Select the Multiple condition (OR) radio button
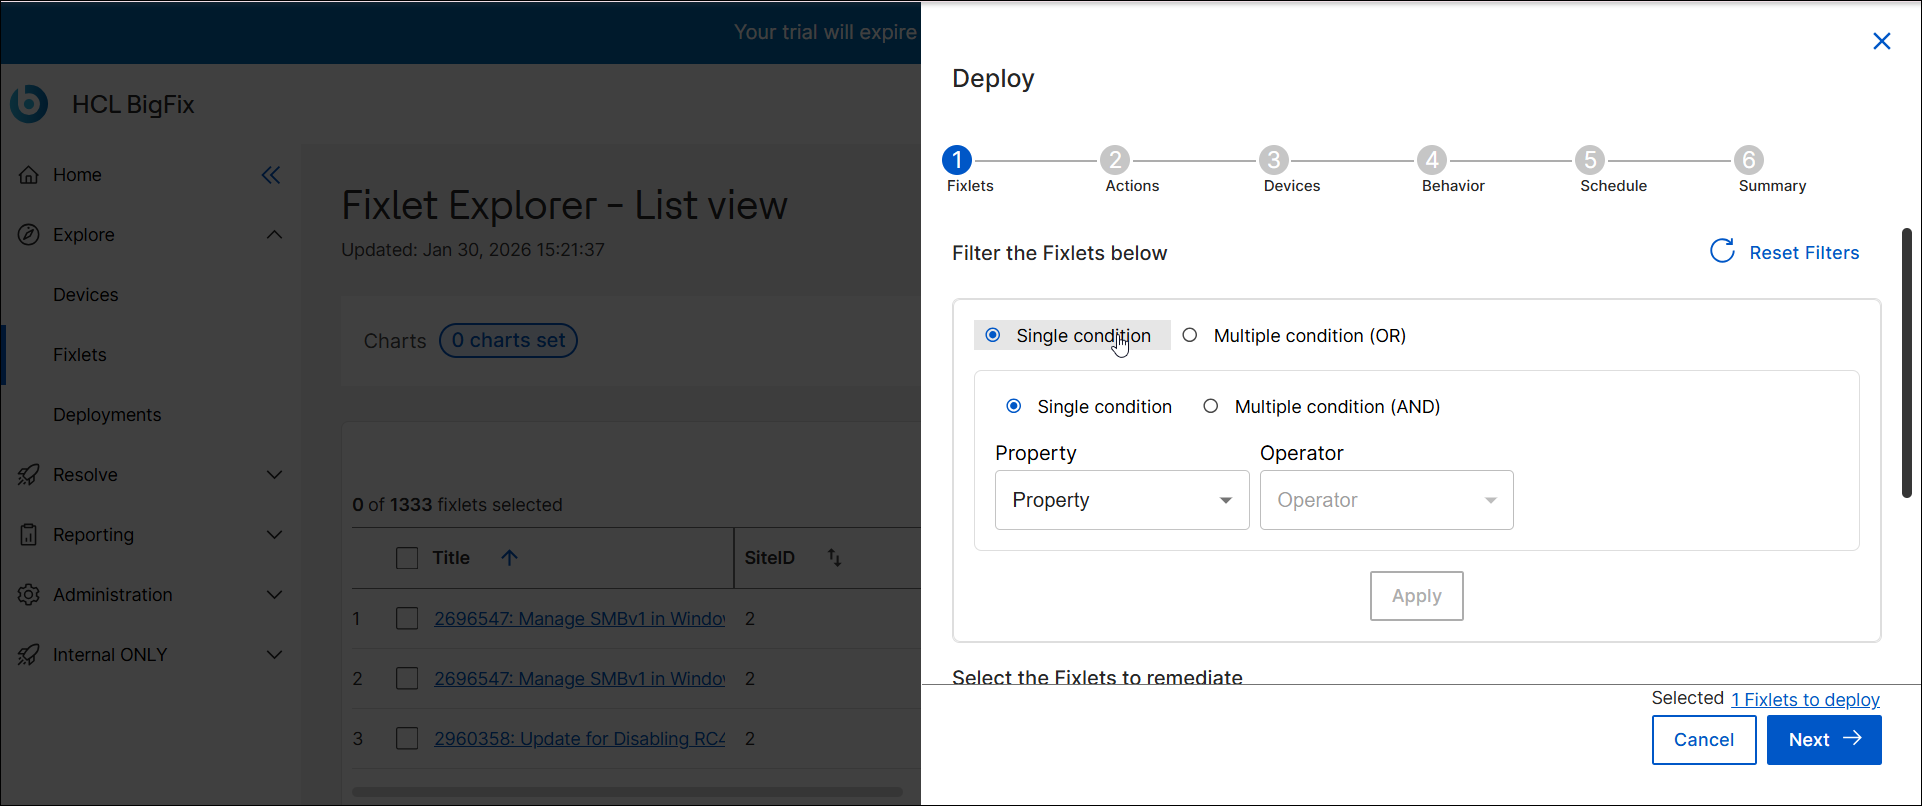1922x806 pixels. click(x=1190, y=336)
